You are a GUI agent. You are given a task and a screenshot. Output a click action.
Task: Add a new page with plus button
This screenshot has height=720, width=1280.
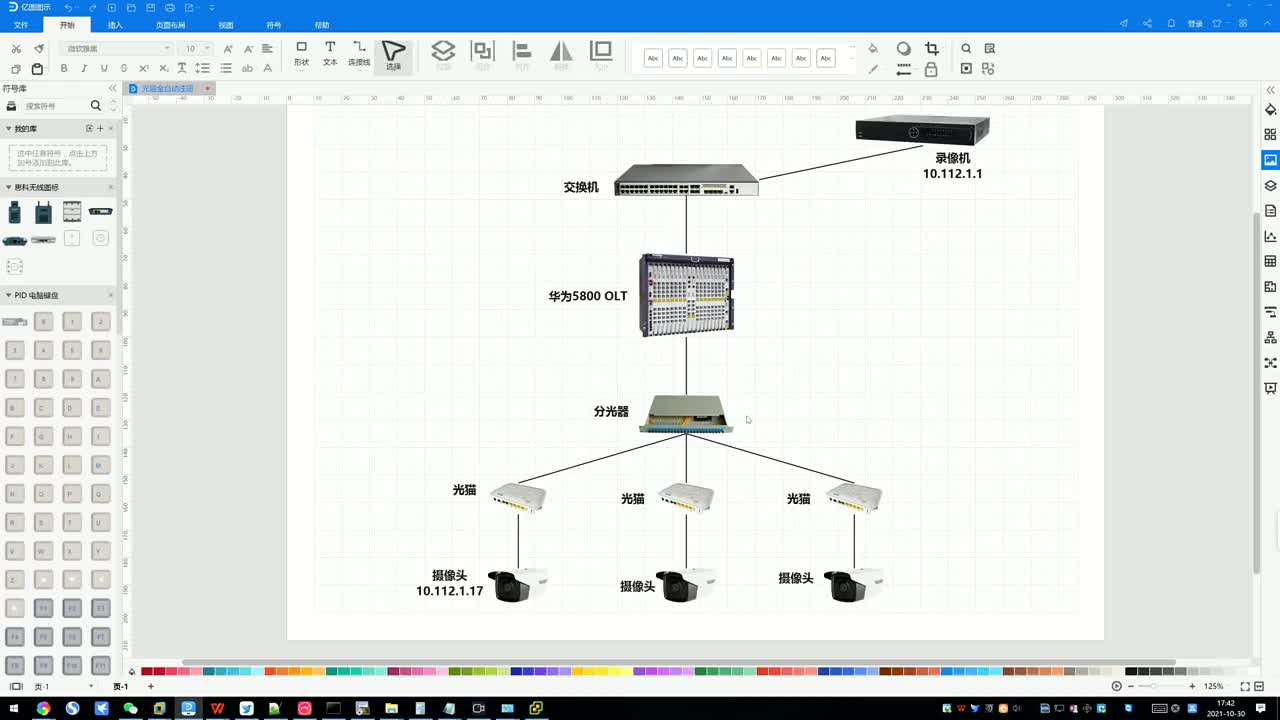point(151,686)
